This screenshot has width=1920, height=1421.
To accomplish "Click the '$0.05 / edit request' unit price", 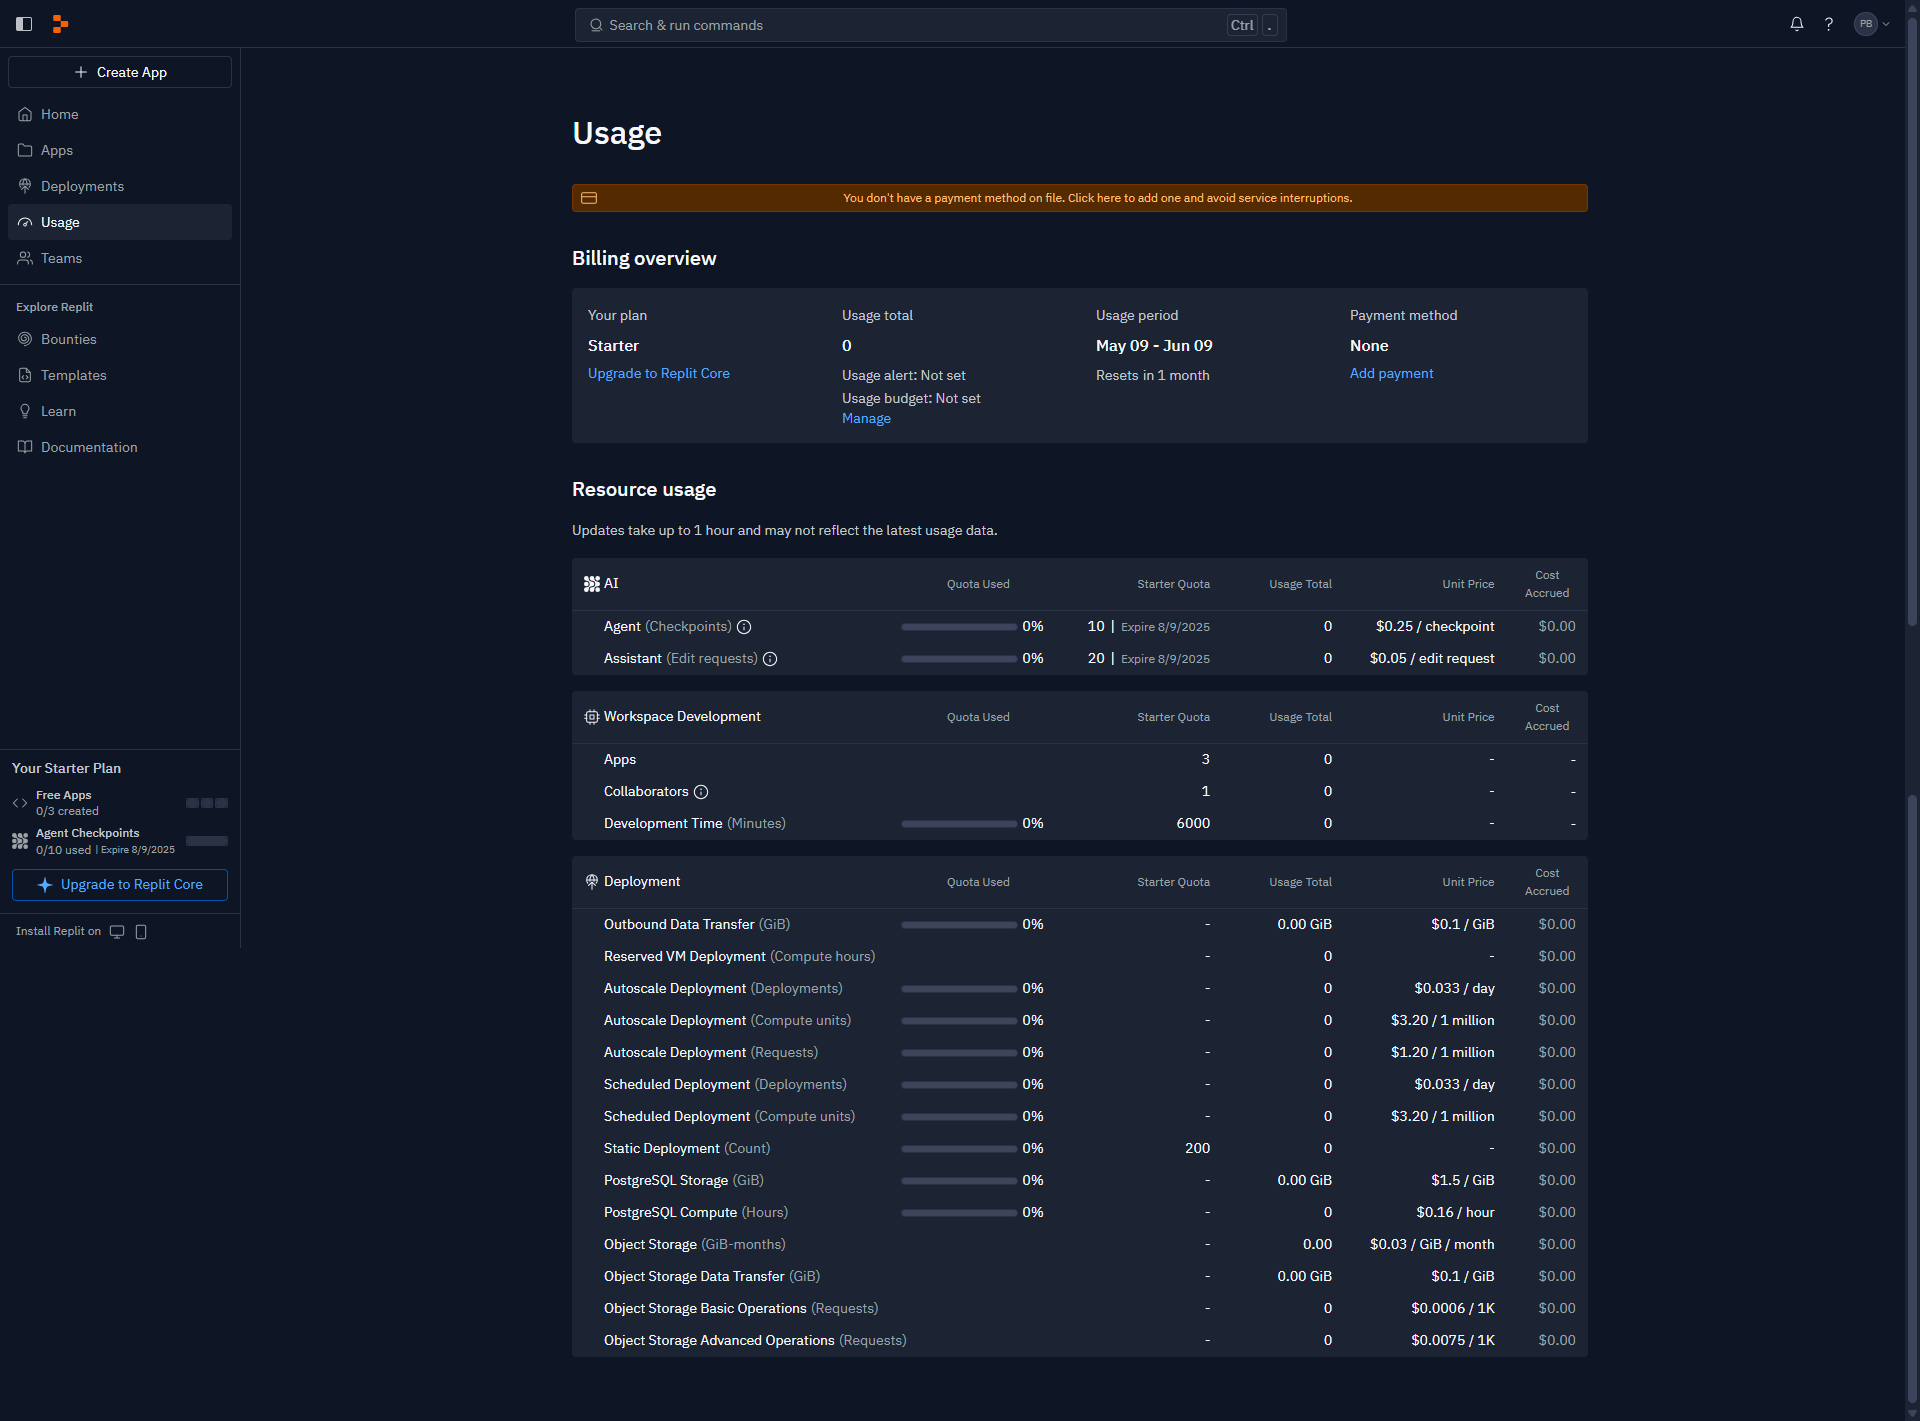I will [1432, 658].
